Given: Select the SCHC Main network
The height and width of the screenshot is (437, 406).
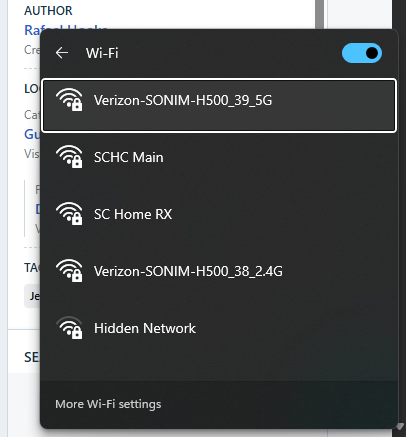Looking at the screenshot, I should point(219,157).
